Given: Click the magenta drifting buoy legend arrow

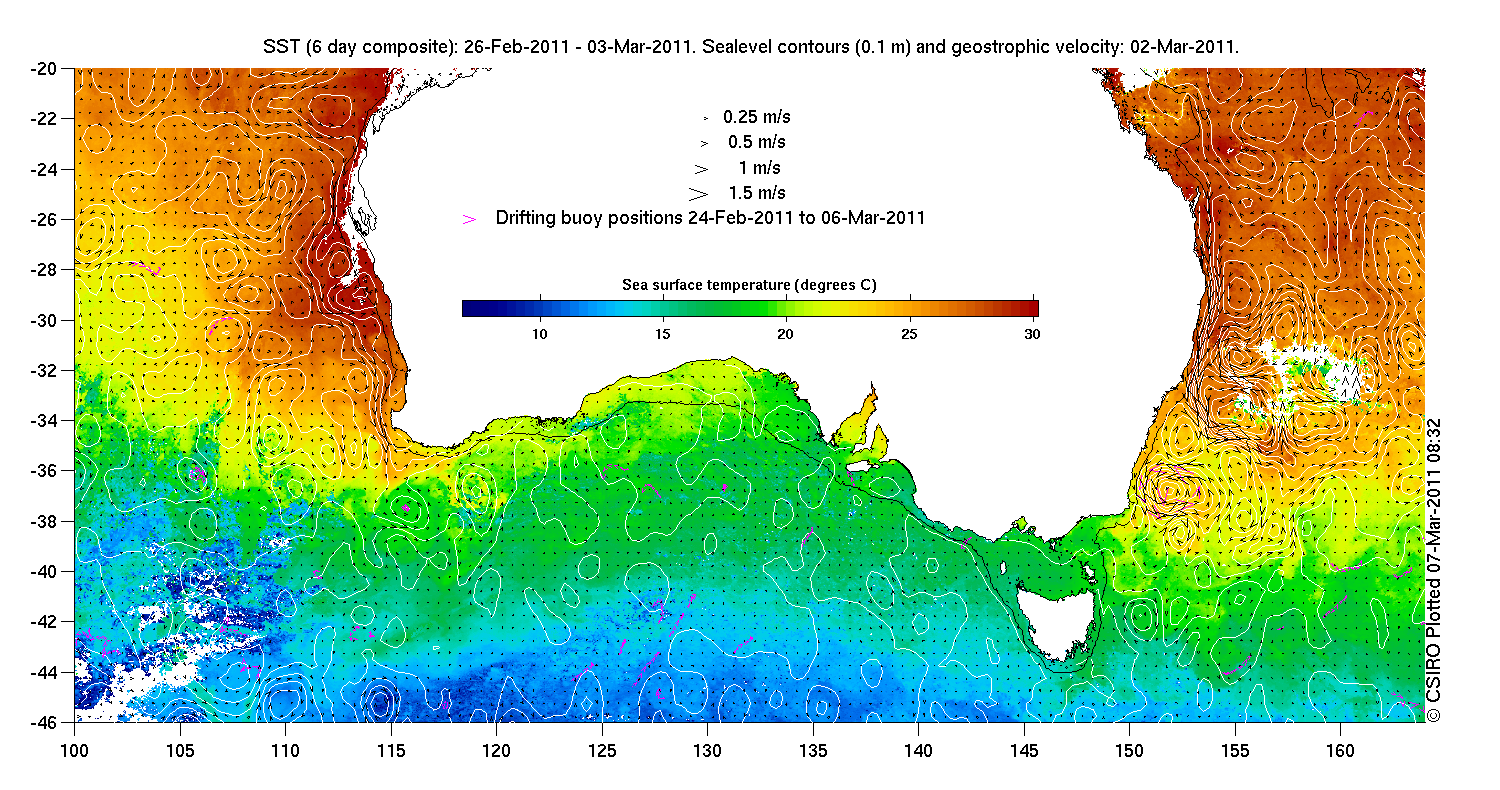Looking at the screenshot, I should click(470, 218).
